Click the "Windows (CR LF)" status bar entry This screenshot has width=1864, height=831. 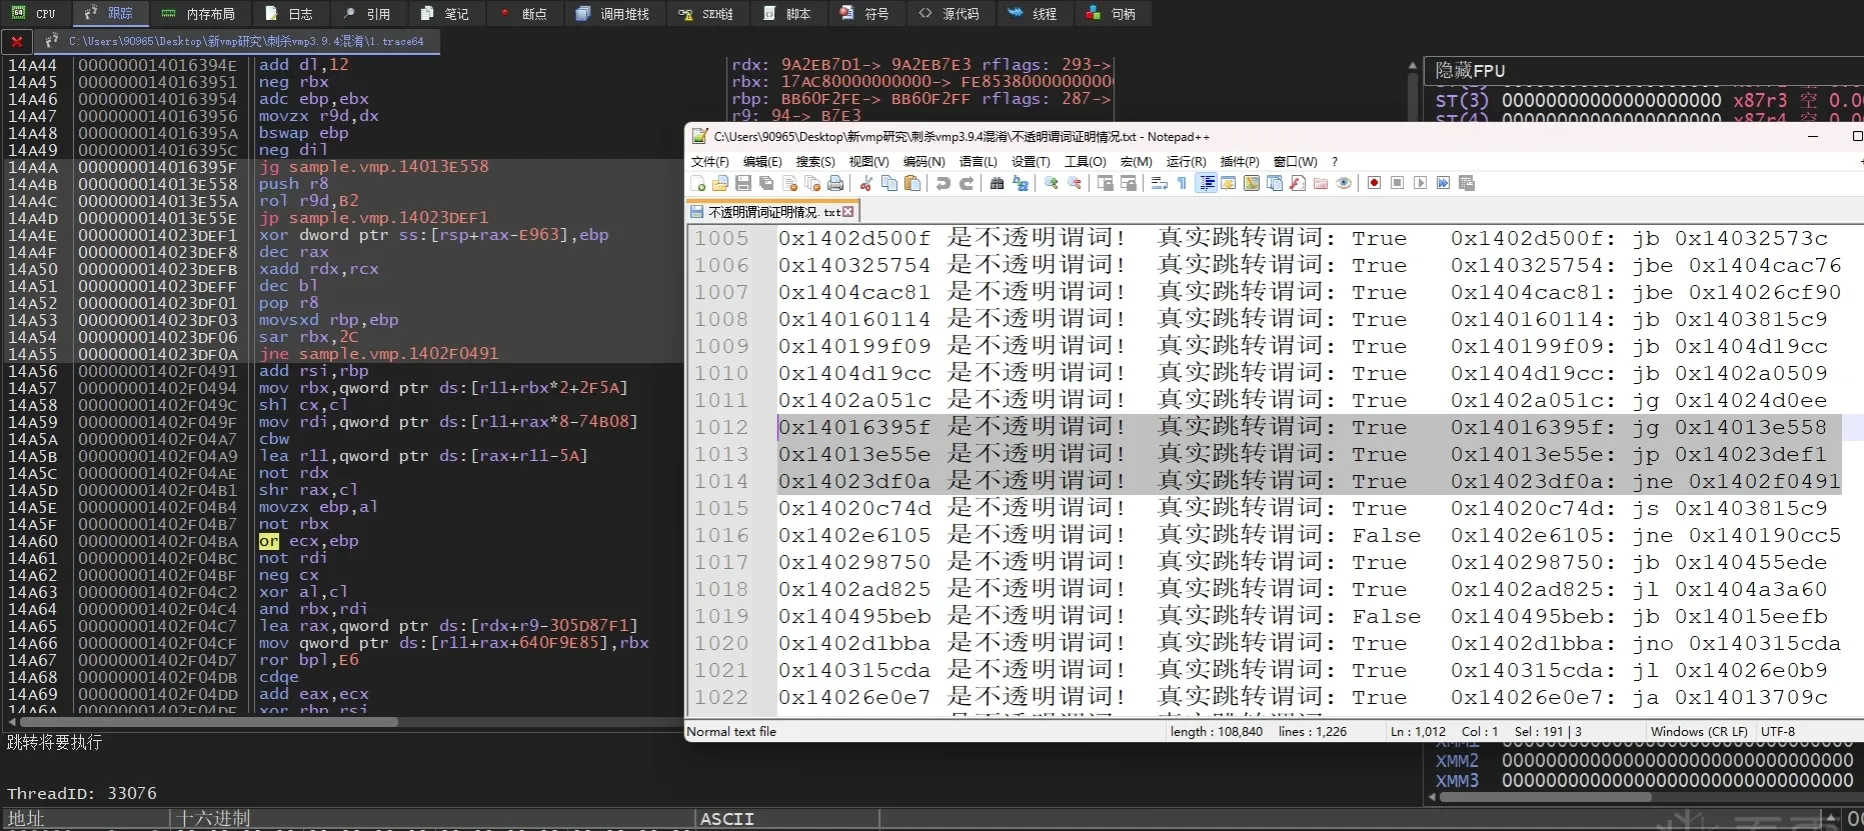coord(1699,732)
